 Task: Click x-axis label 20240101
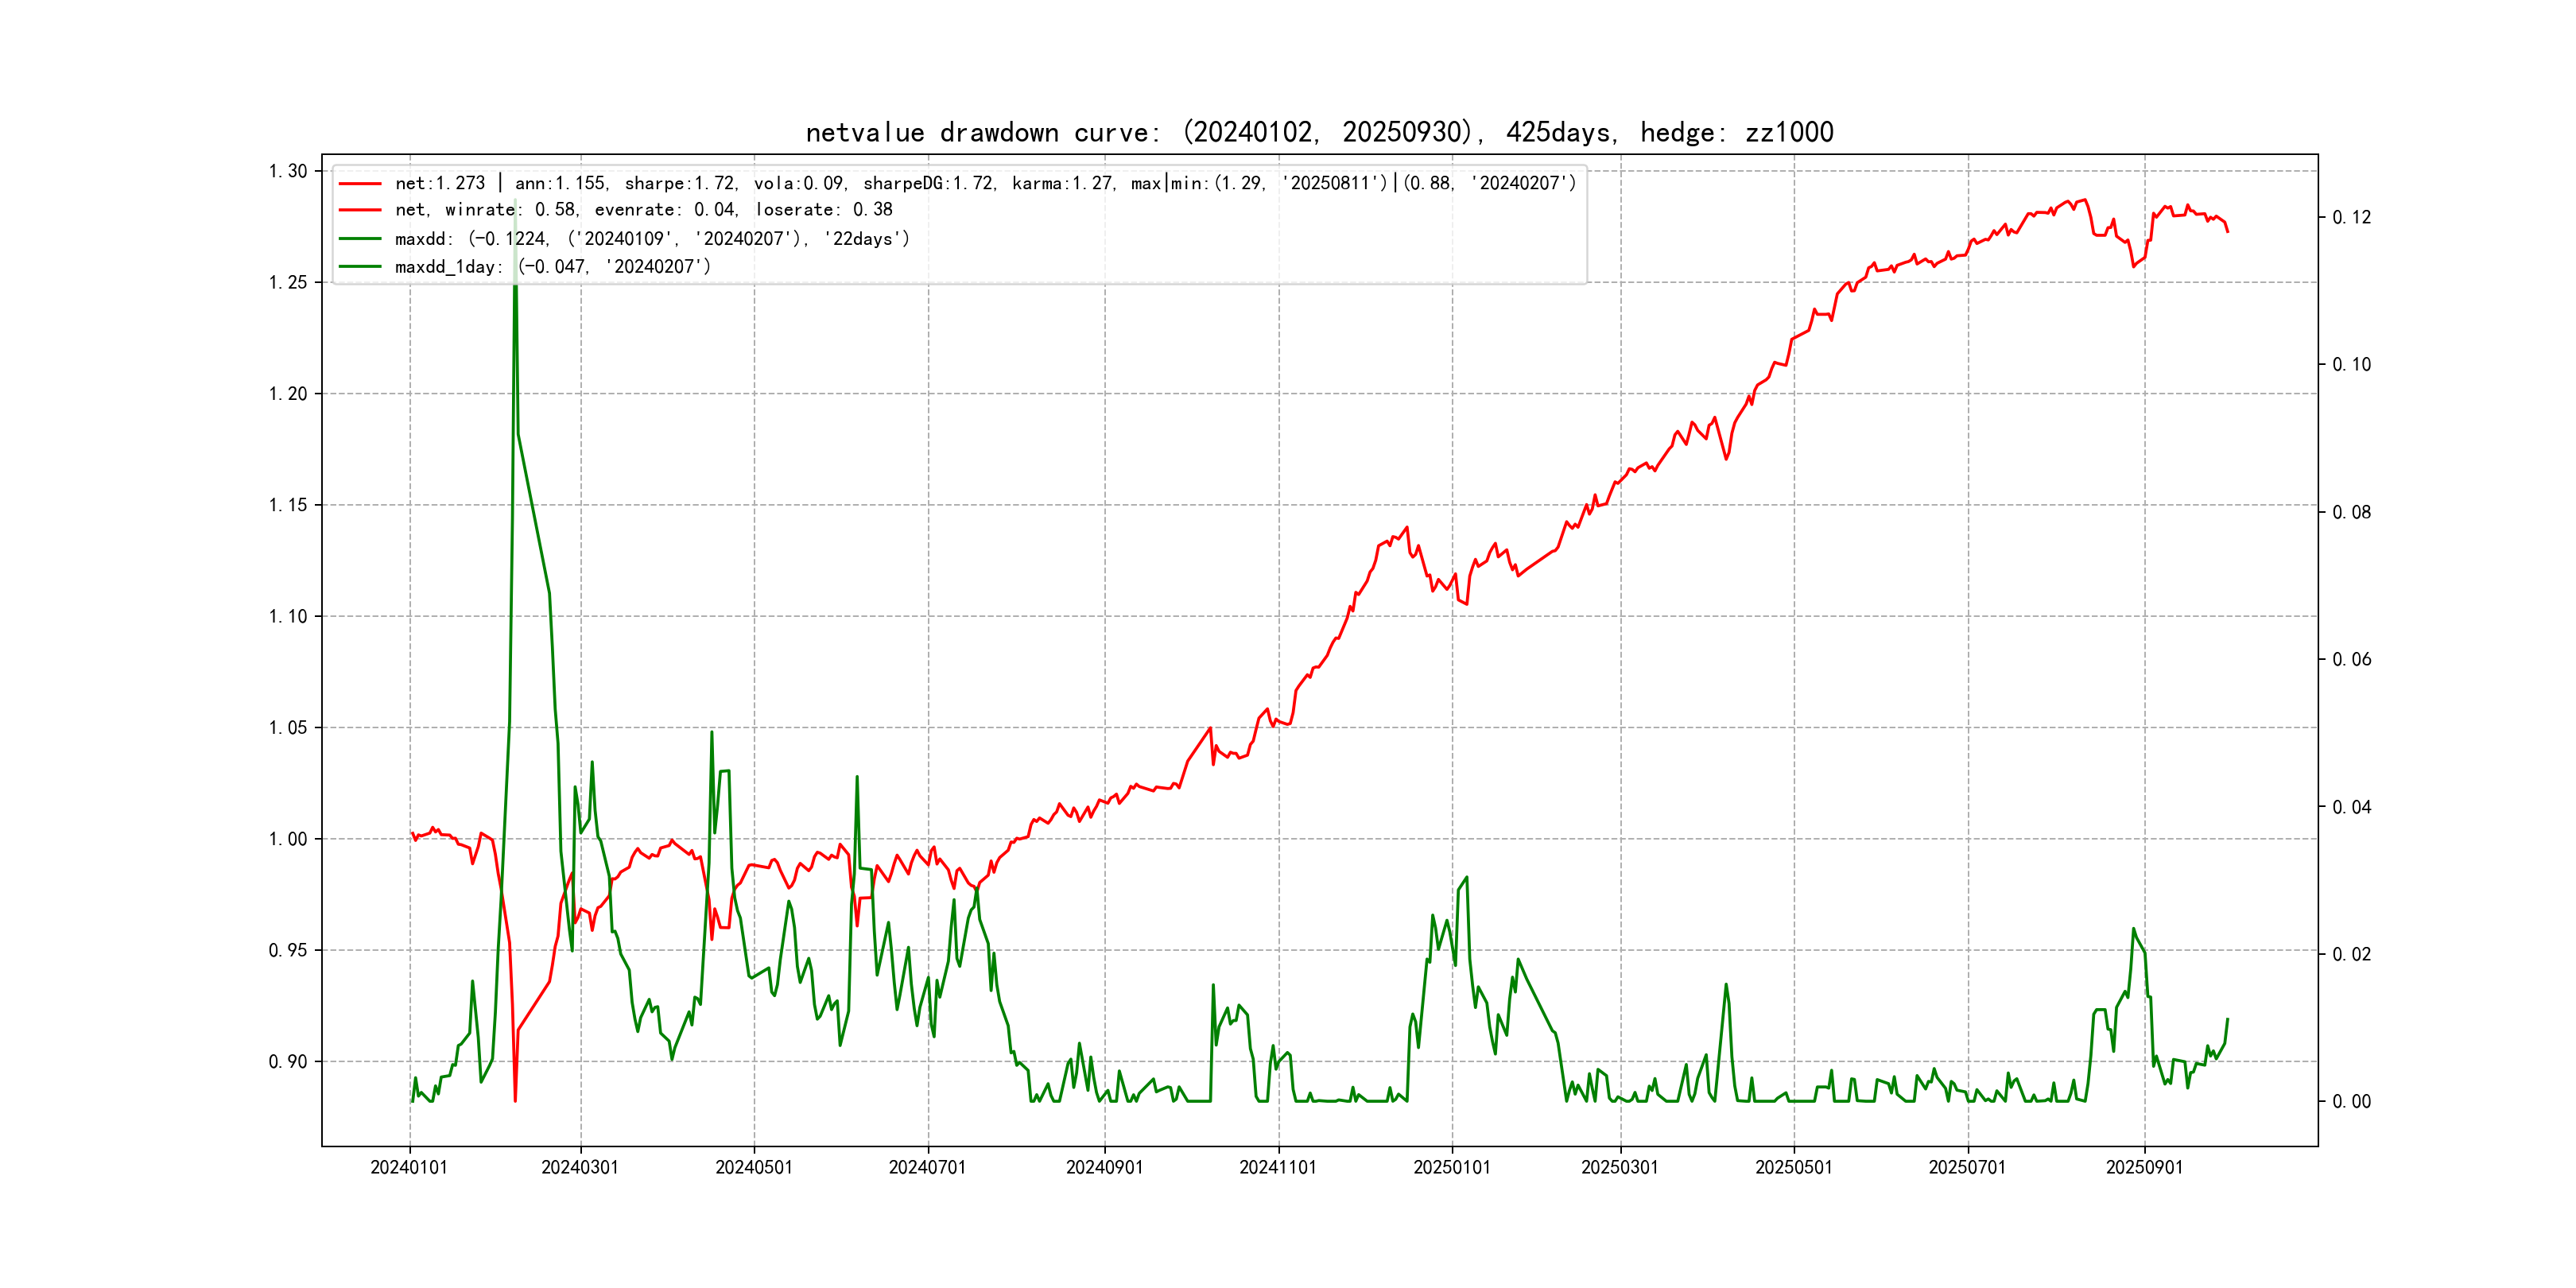[409, 1168]
